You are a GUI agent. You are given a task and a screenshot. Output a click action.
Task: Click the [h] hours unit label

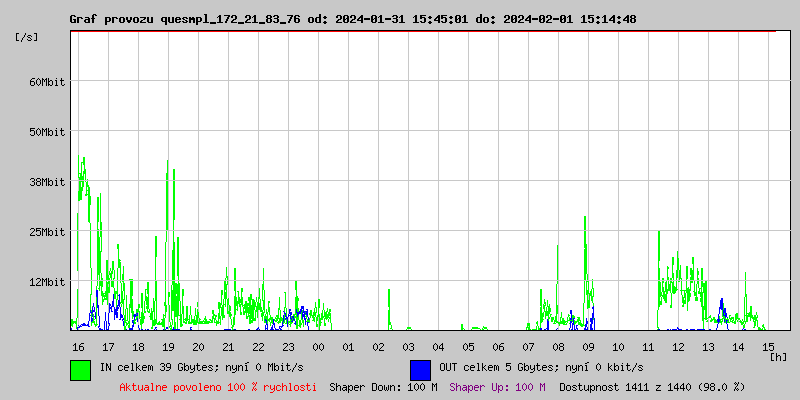tap(778, 356)
